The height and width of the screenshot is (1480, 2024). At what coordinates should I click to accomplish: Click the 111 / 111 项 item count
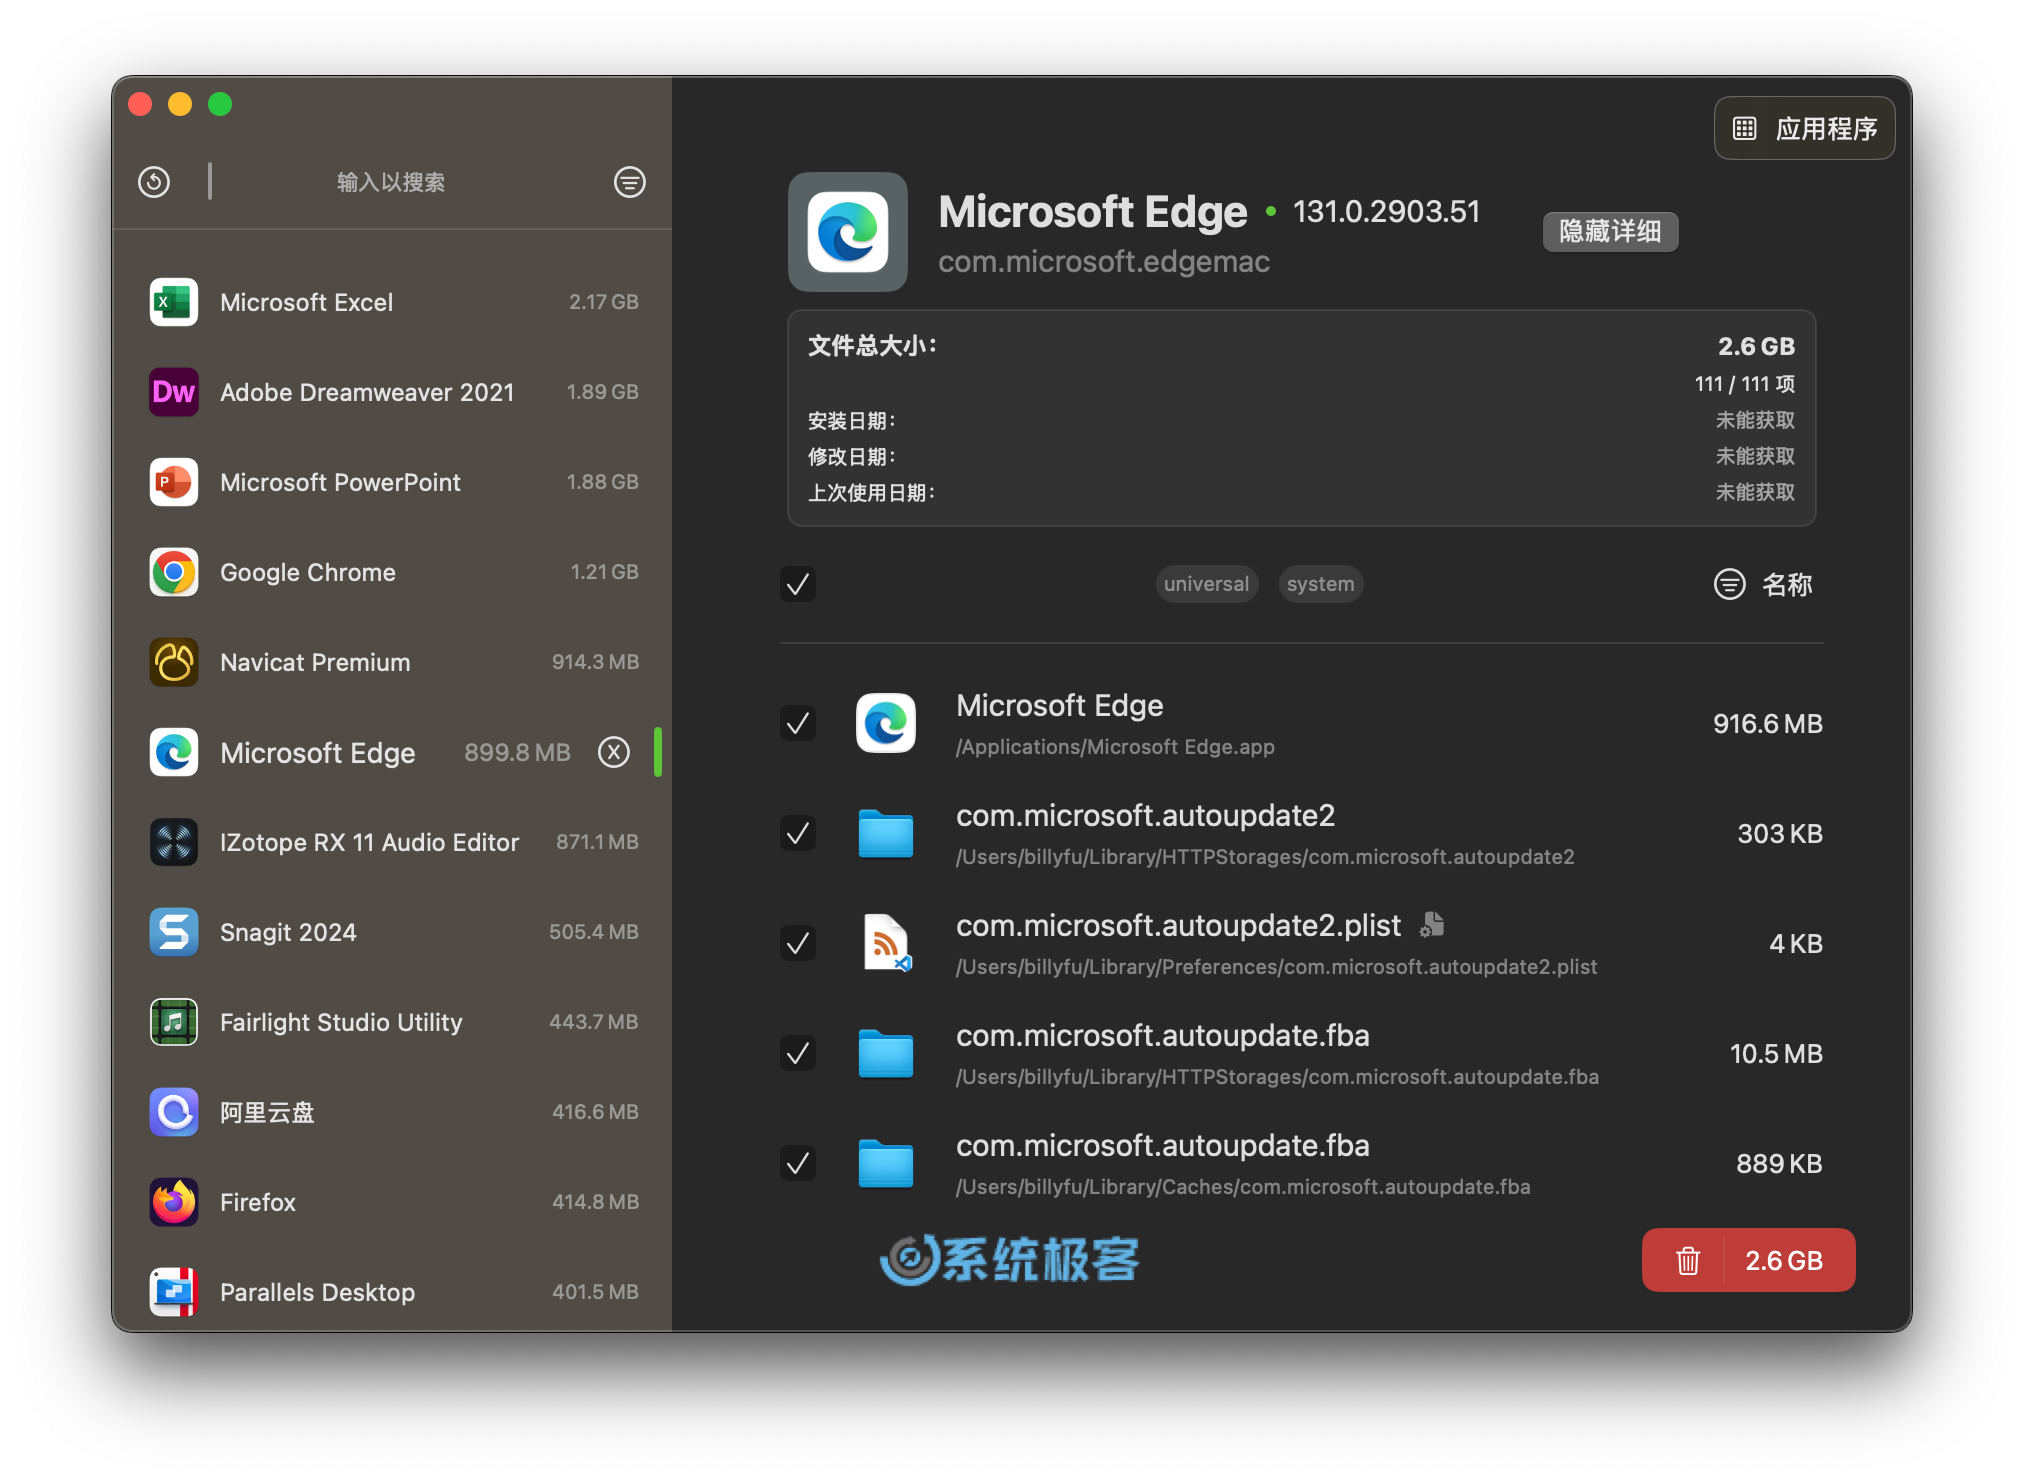(1744, 384)
